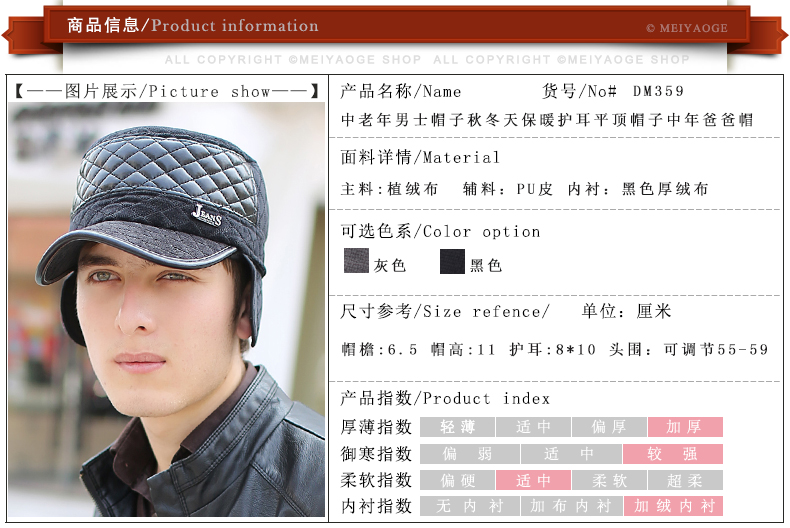Select the 偏弱 cell in 御寒指数 row

pyautogui.click(x=470, y=454)
